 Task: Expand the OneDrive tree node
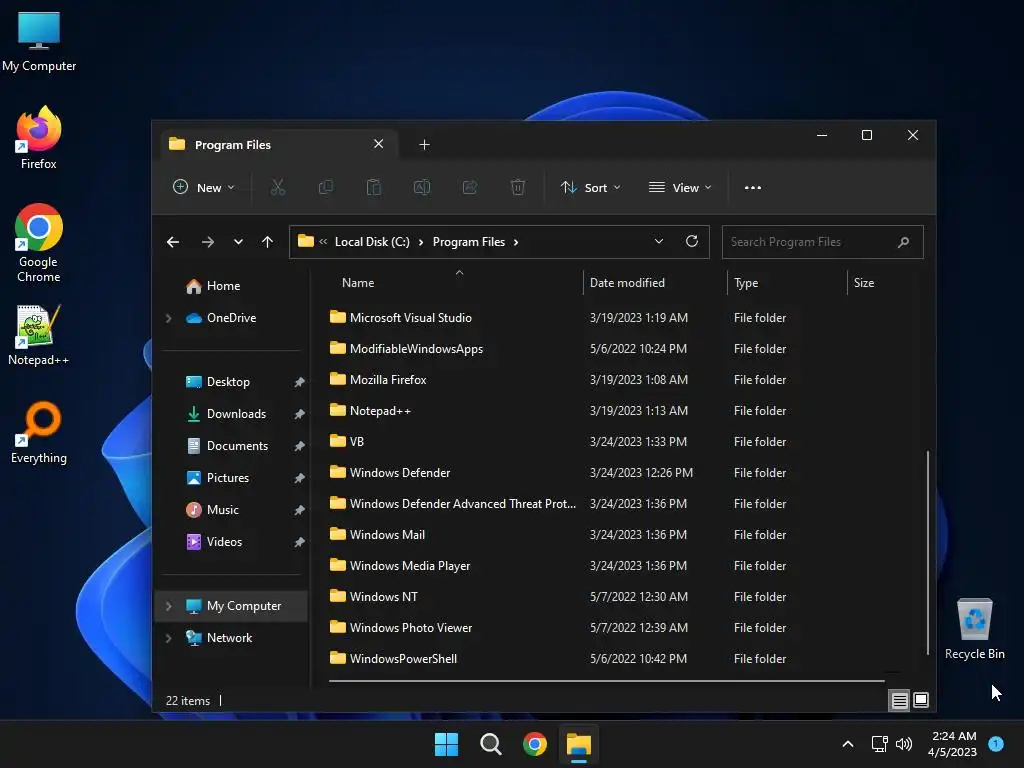pyautogui.click(x=168, y=318)
